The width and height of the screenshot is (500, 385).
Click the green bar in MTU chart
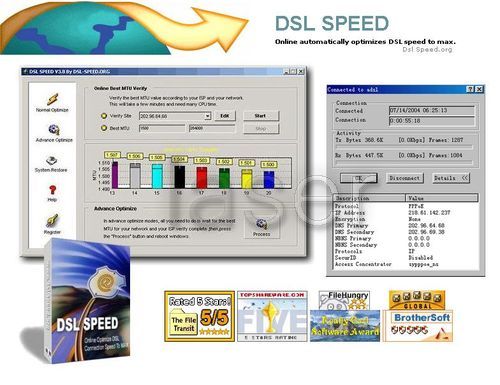[224, 178]
